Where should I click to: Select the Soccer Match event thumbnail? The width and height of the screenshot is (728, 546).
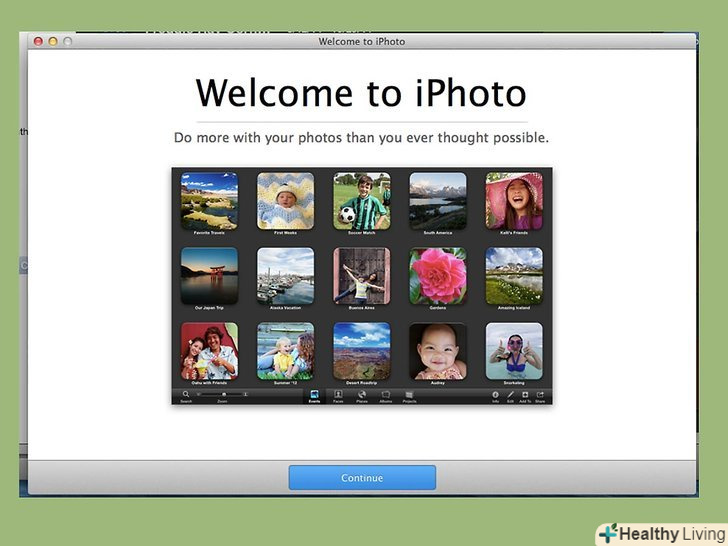(x=361, y=201)
